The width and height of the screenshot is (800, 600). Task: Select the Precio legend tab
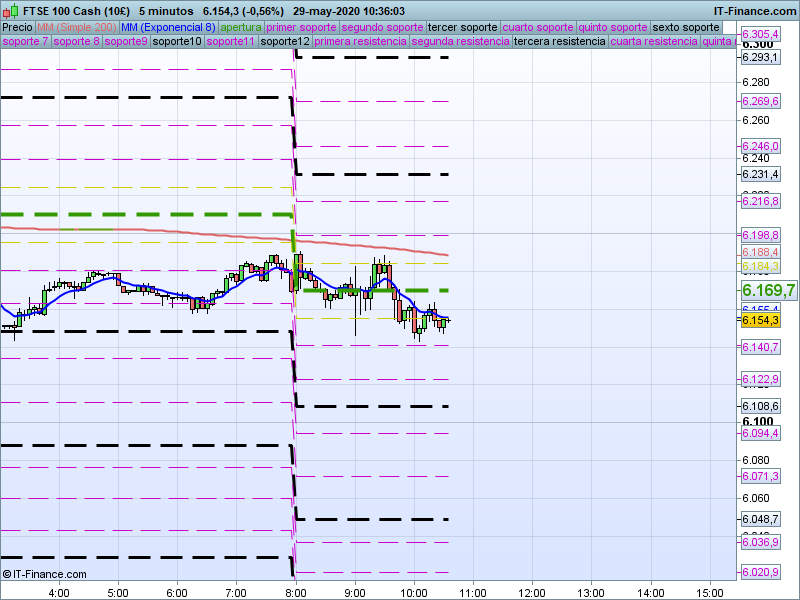click(17, 27)
